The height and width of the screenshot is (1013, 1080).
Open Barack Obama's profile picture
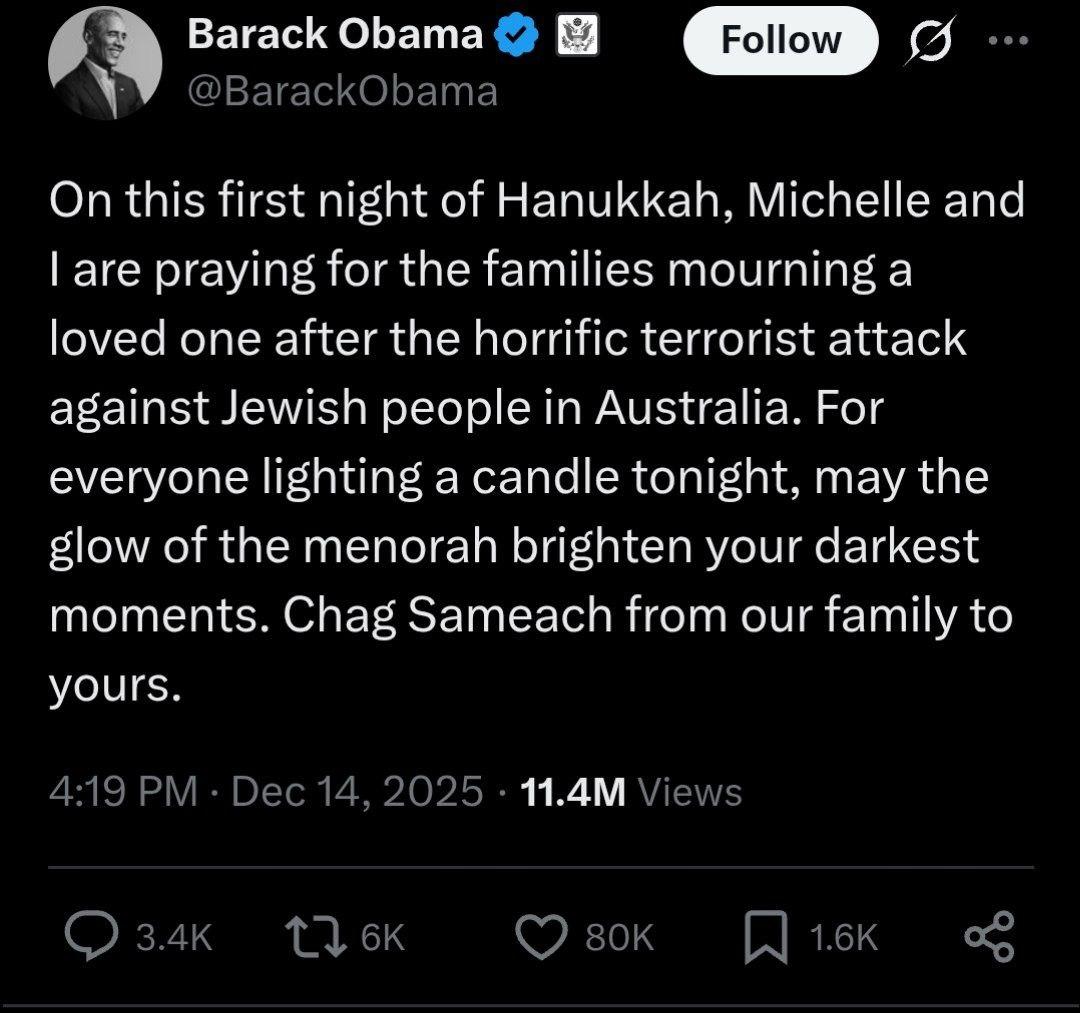point(104,69)
